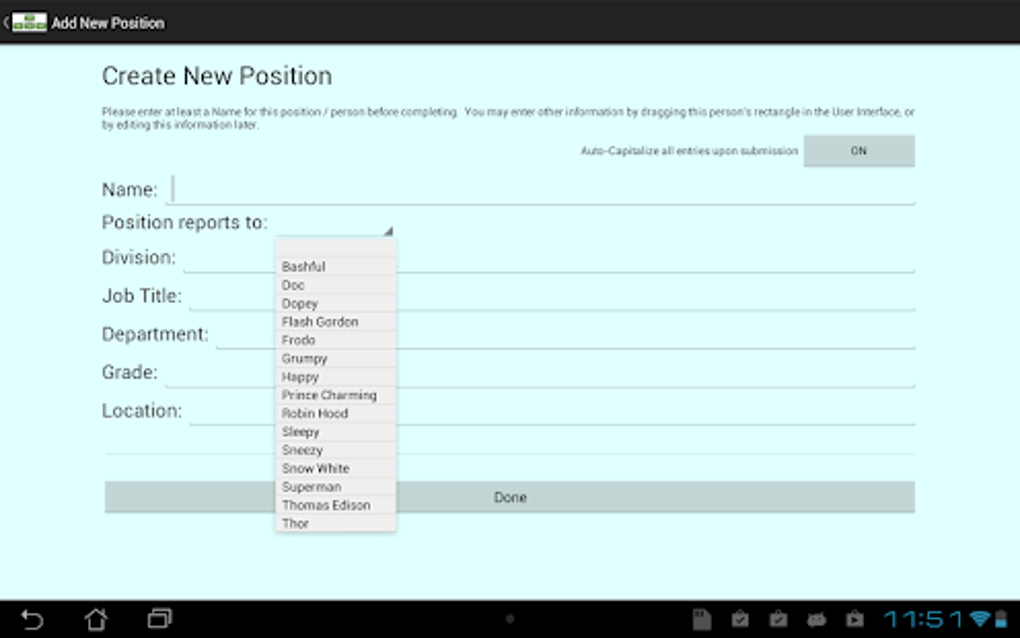Tap the Android robot notification icon
The height and width of the screenshot is (638, 1020).
point(817,619)
